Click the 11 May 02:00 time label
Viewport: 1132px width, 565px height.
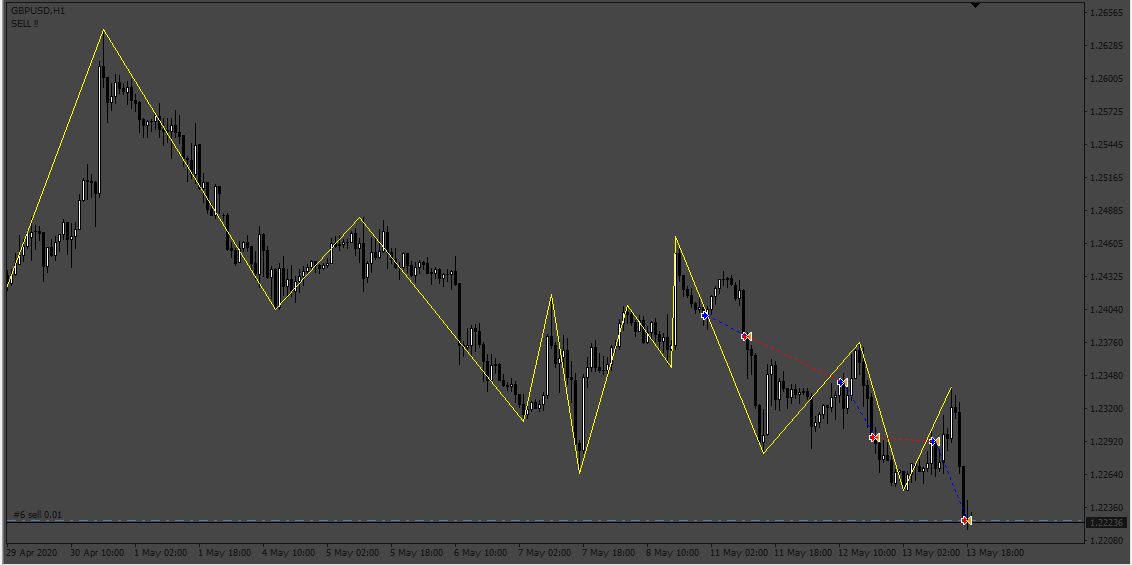[x=739, y=553]
